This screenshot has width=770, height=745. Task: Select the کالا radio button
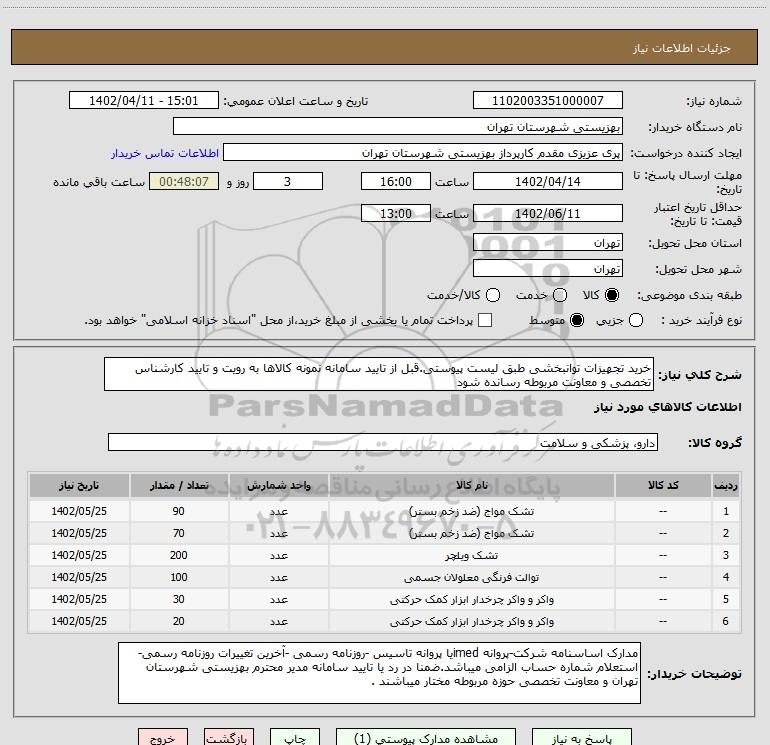tap(612, 295)
